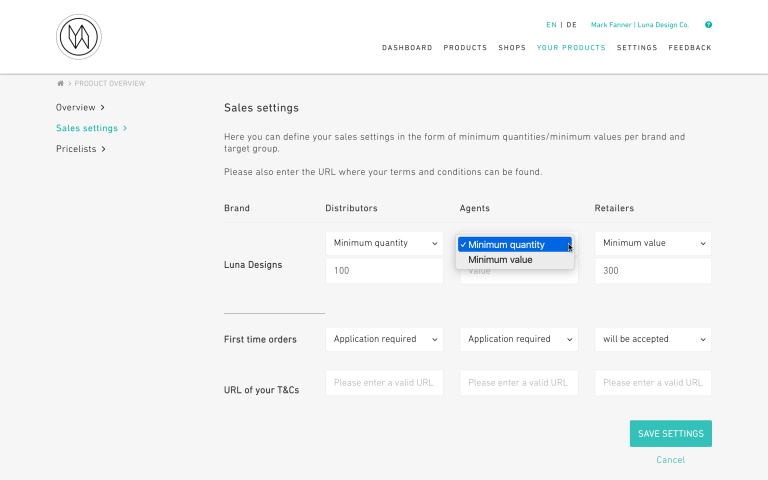
Task: Click the Retailers column header
Action: click(x=614, y=208)
